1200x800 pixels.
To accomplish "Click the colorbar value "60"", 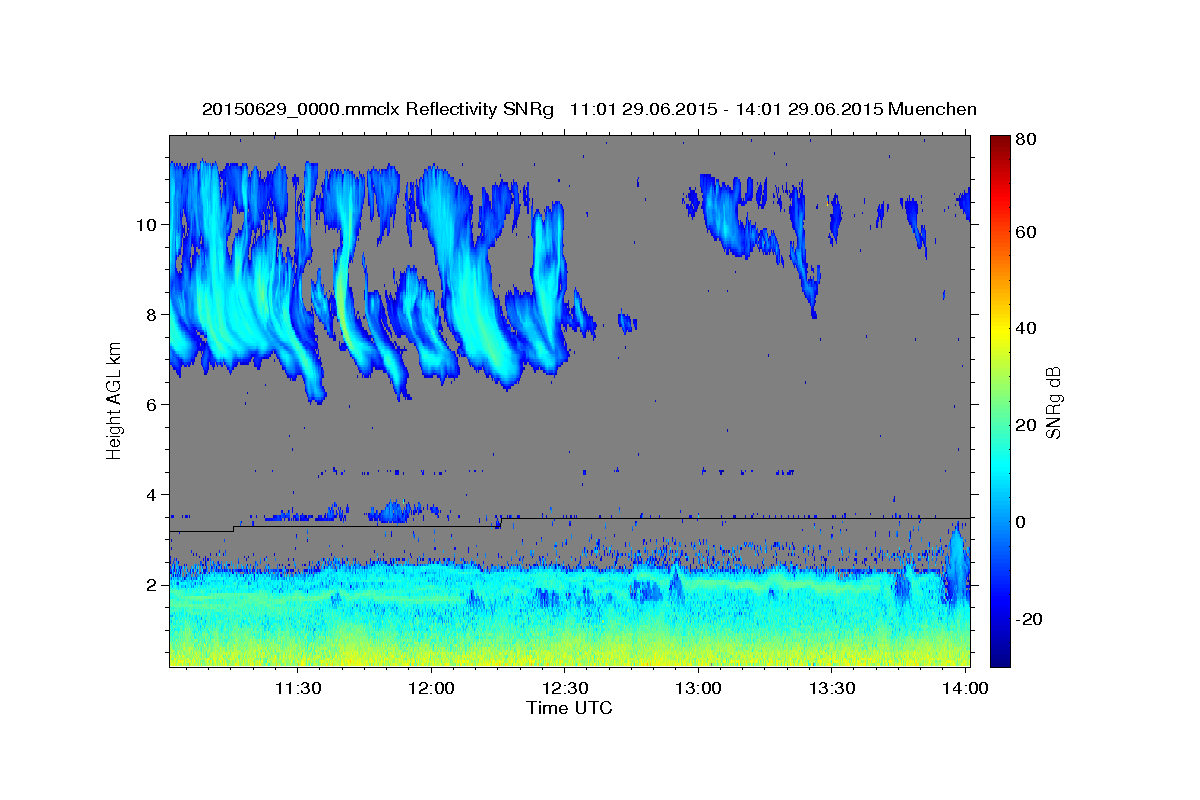I will click(1026, 232).
